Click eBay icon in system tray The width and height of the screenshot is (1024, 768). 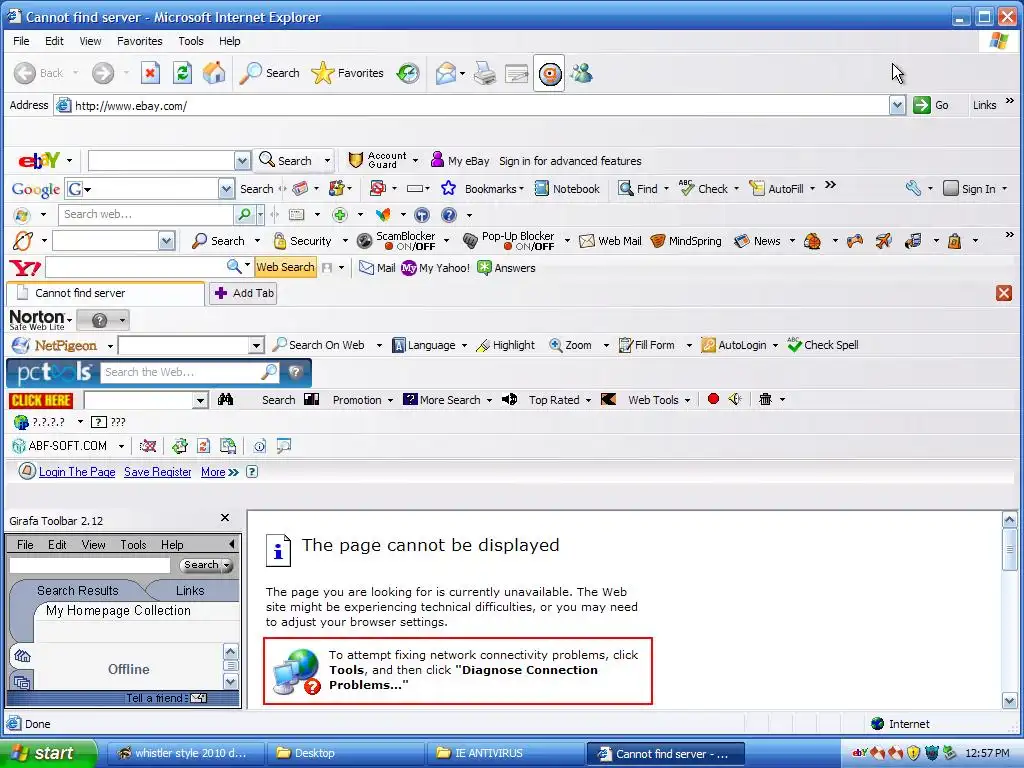(x=859, y=753)
